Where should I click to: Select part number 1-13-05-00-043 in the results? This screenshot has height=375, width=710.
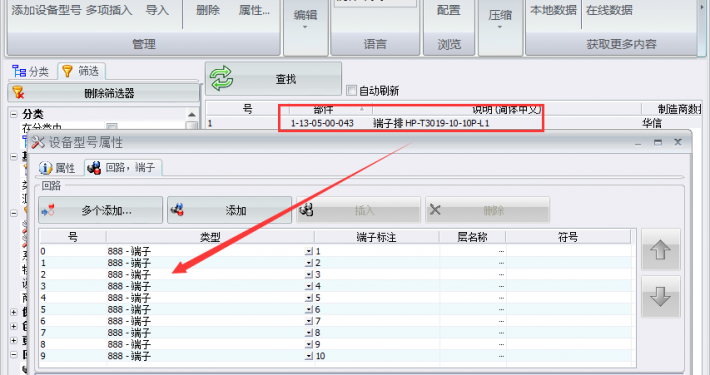click(322, 123)
